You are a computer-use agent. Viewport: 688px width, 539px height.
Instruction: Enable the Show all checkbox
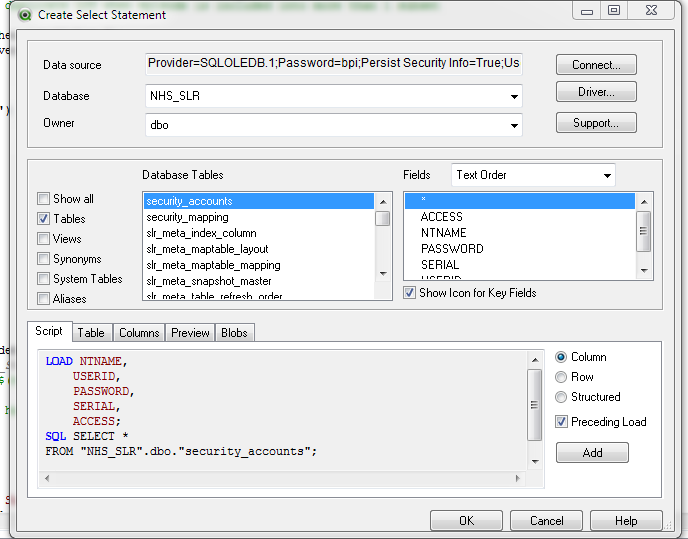[43, 199]
